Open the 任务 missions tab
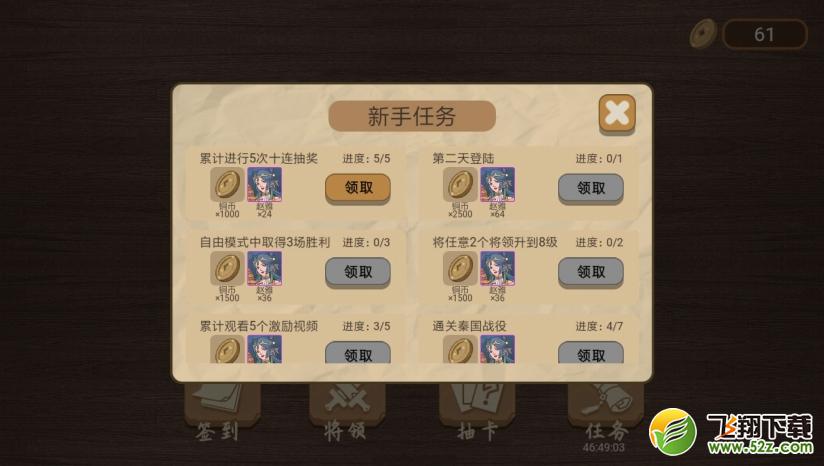Viewport: 824px width, 466px height. pos(605,415)
